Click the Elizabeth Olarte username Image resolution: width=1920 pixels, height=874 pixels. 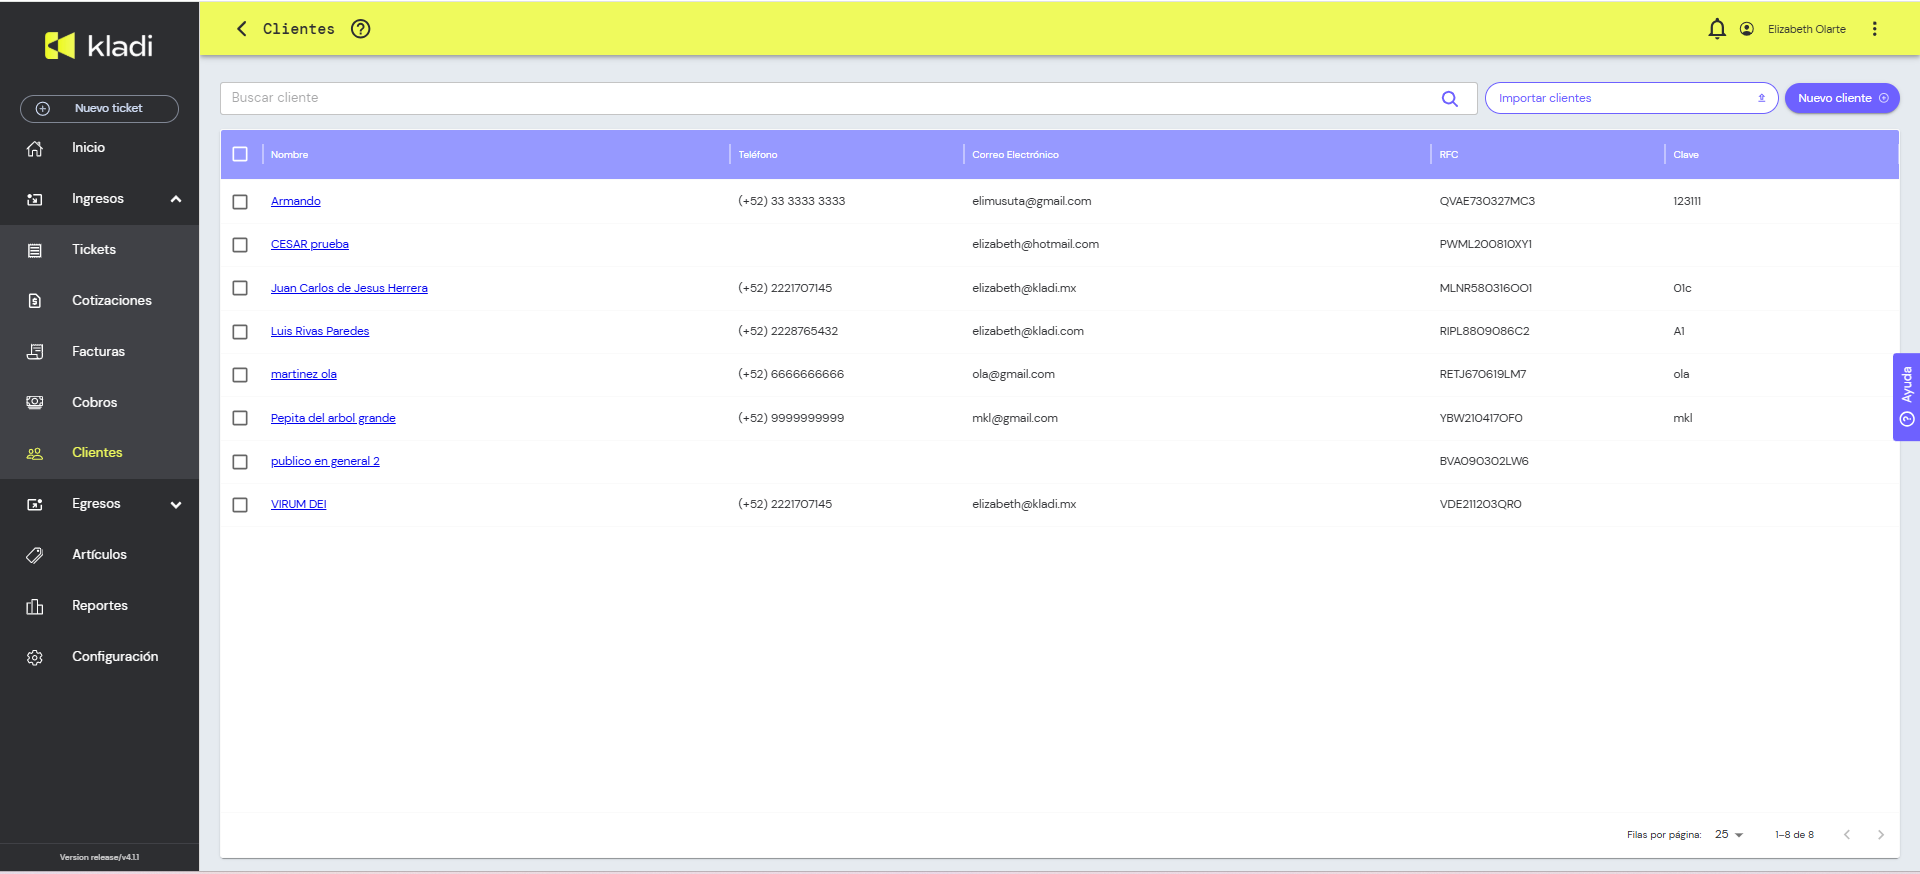pos(1807,29)
